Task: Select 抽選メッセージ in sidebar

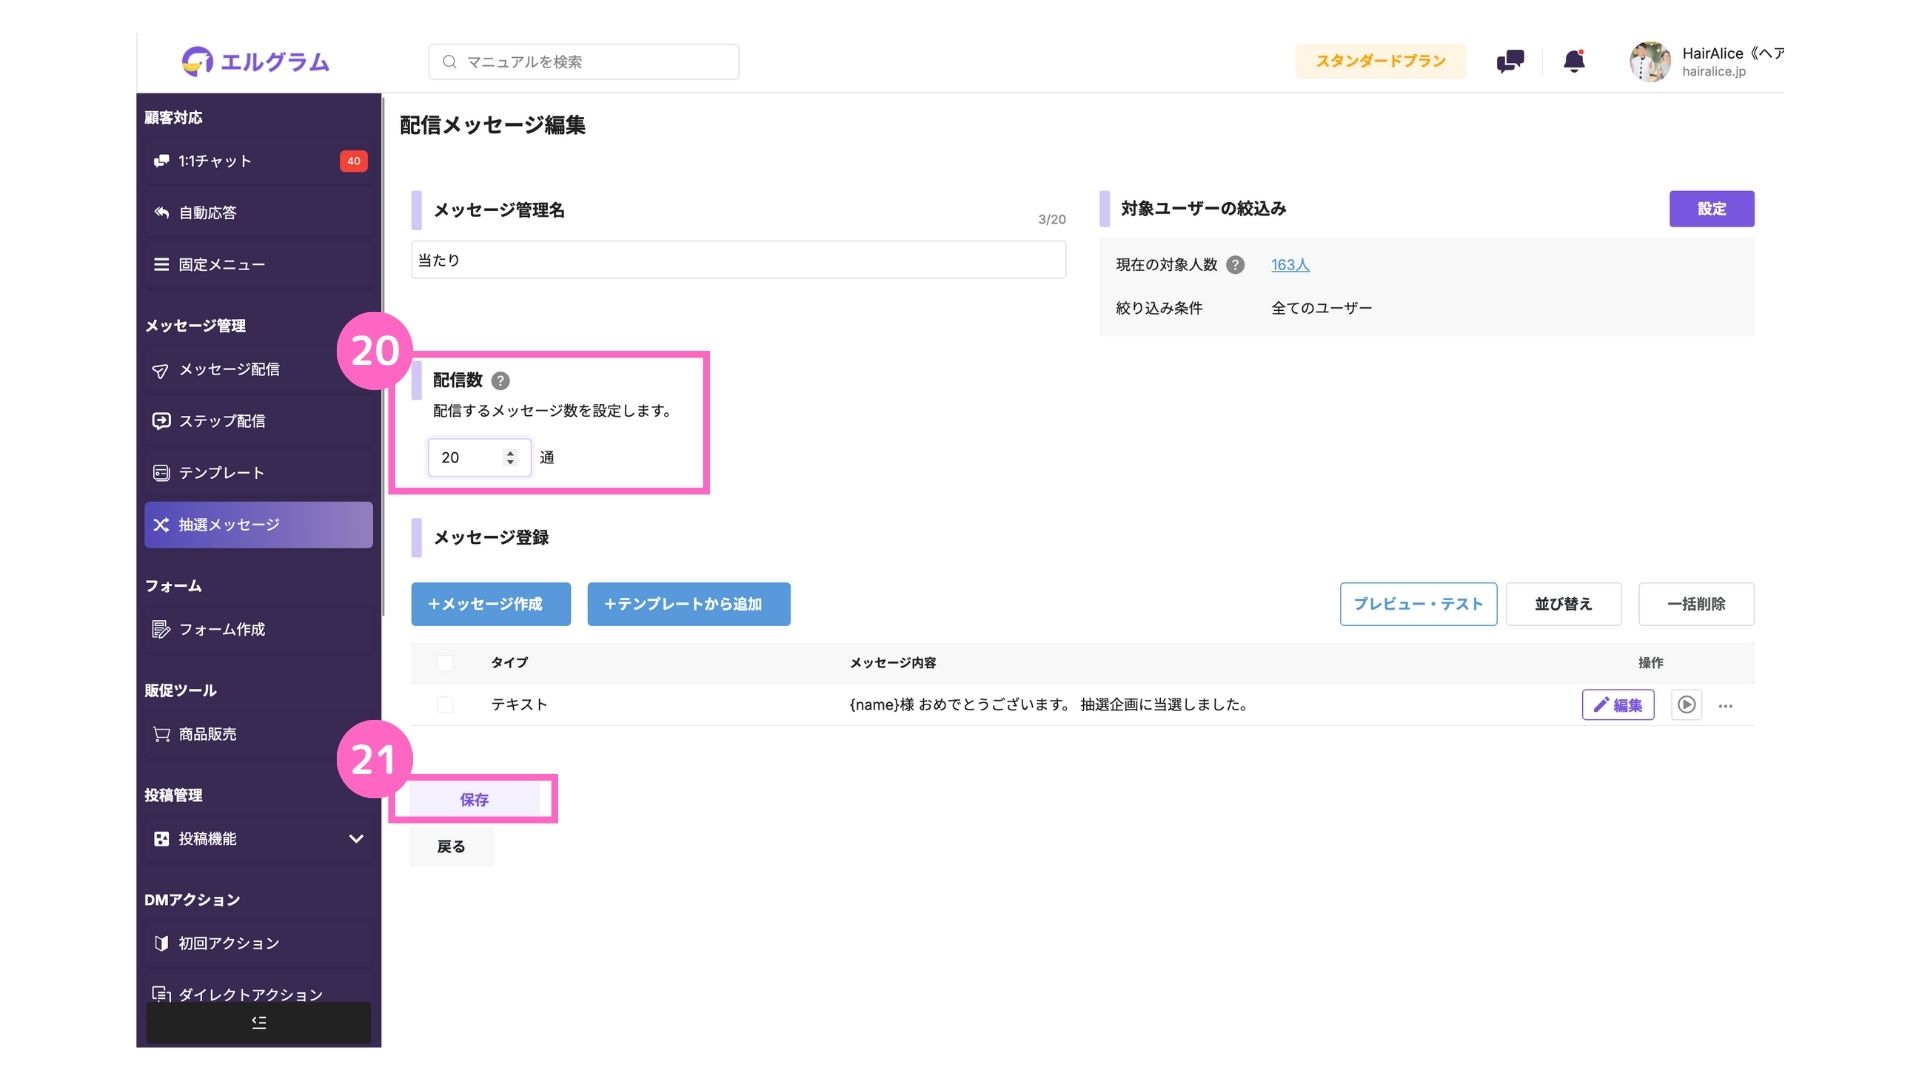Action: (x=259, y=525)
